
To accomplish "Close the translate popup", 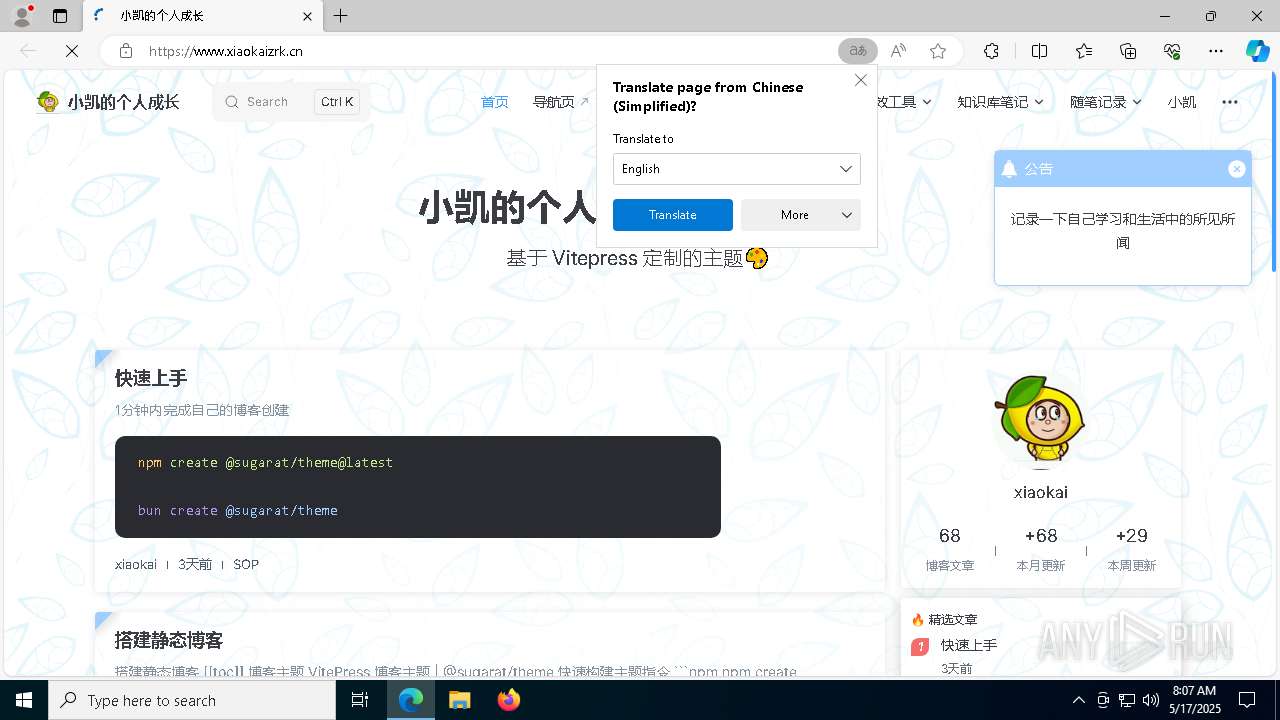I will tap(861, 81).
